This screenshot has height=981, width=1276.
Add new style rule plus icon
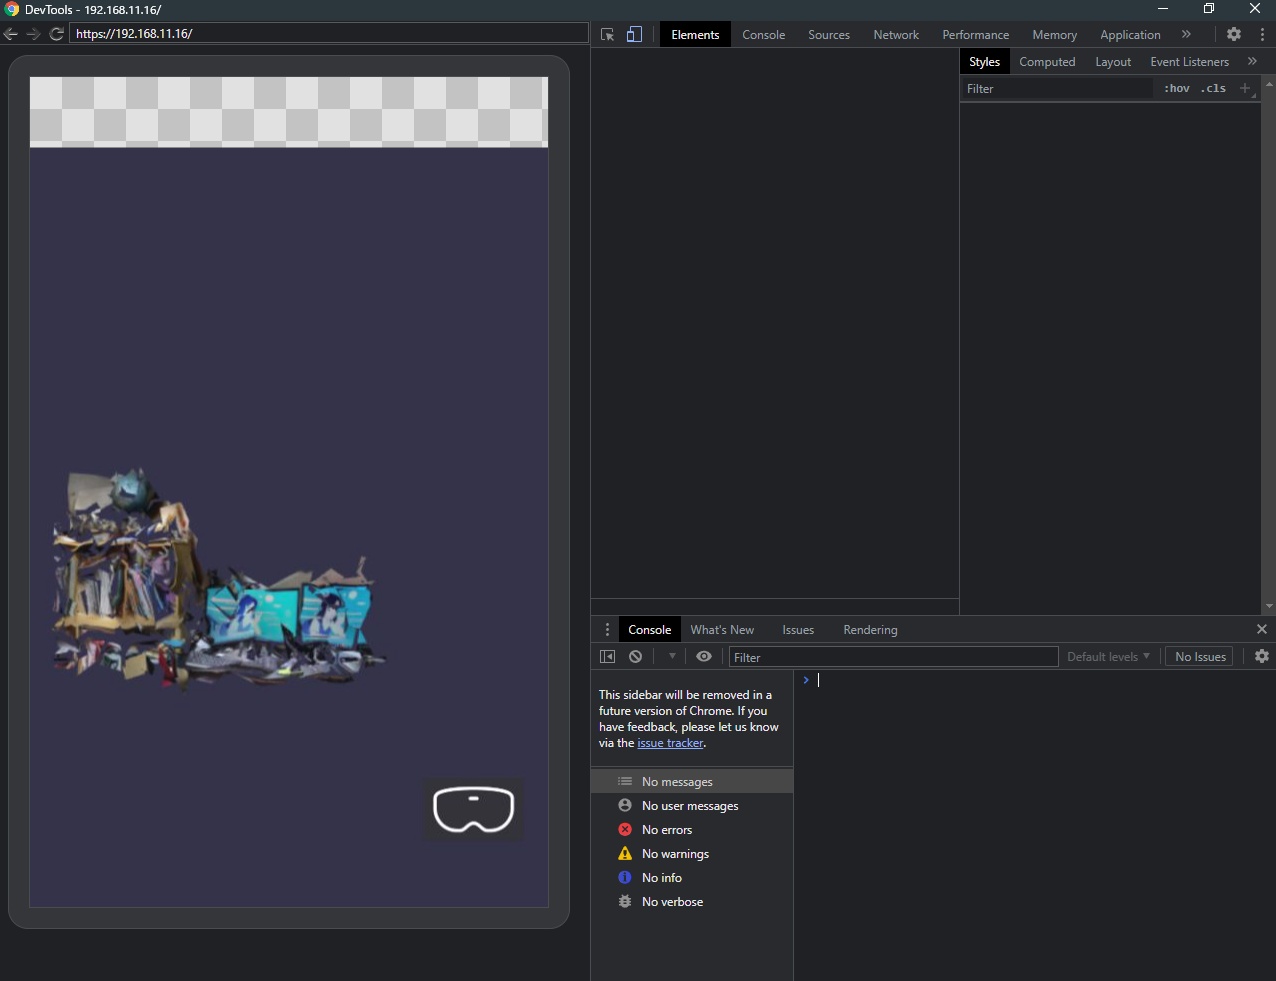tap(1245, 88)
